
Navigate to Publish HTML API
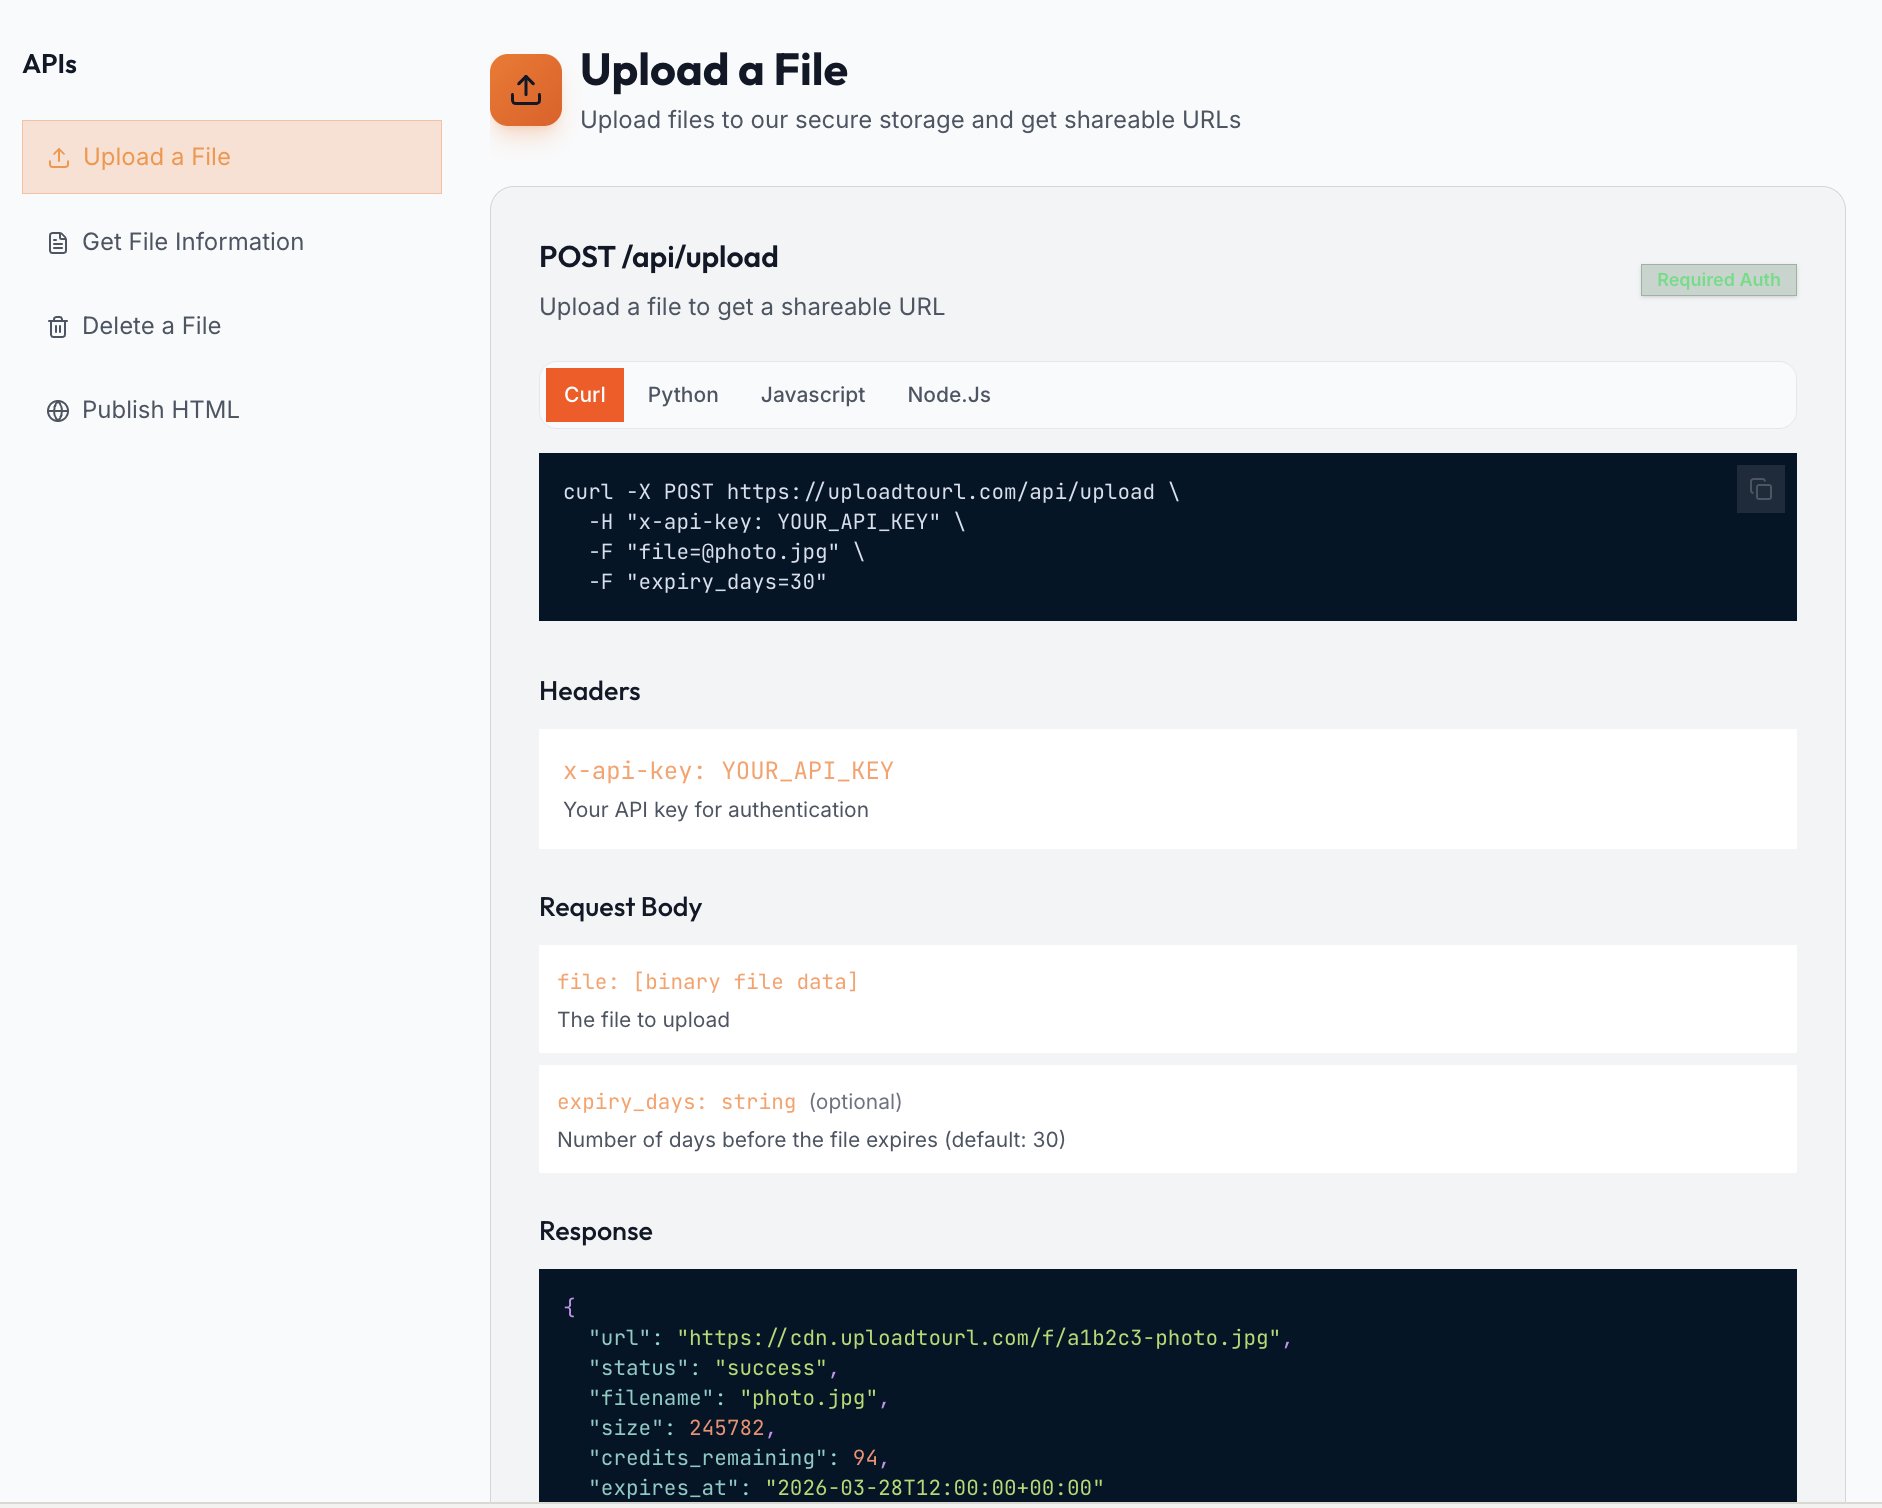tap(232, 410)
